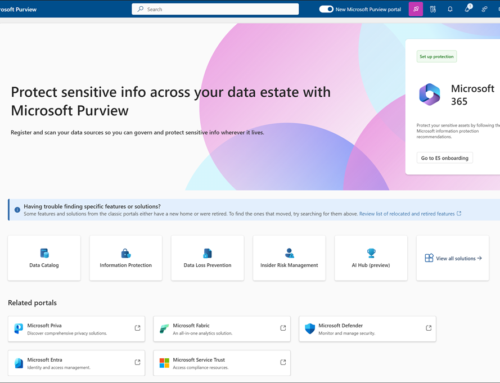The image size is (500, 383).
Task: Click the pink highlighted header icon
Action: point(416,9)
